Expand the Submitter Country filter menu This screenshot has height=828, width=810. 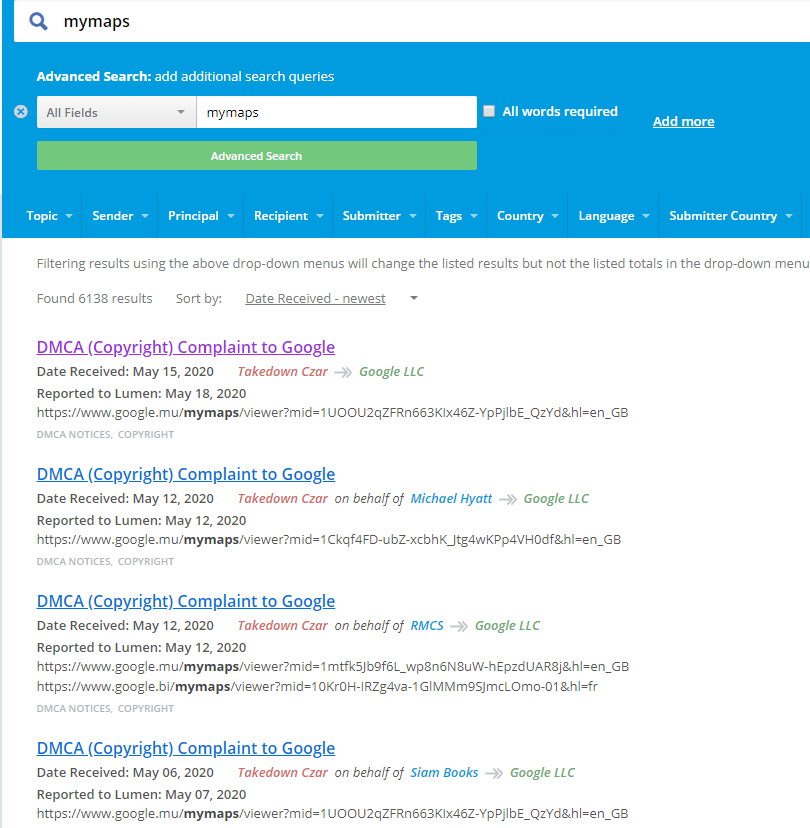(x=730, y=216)
